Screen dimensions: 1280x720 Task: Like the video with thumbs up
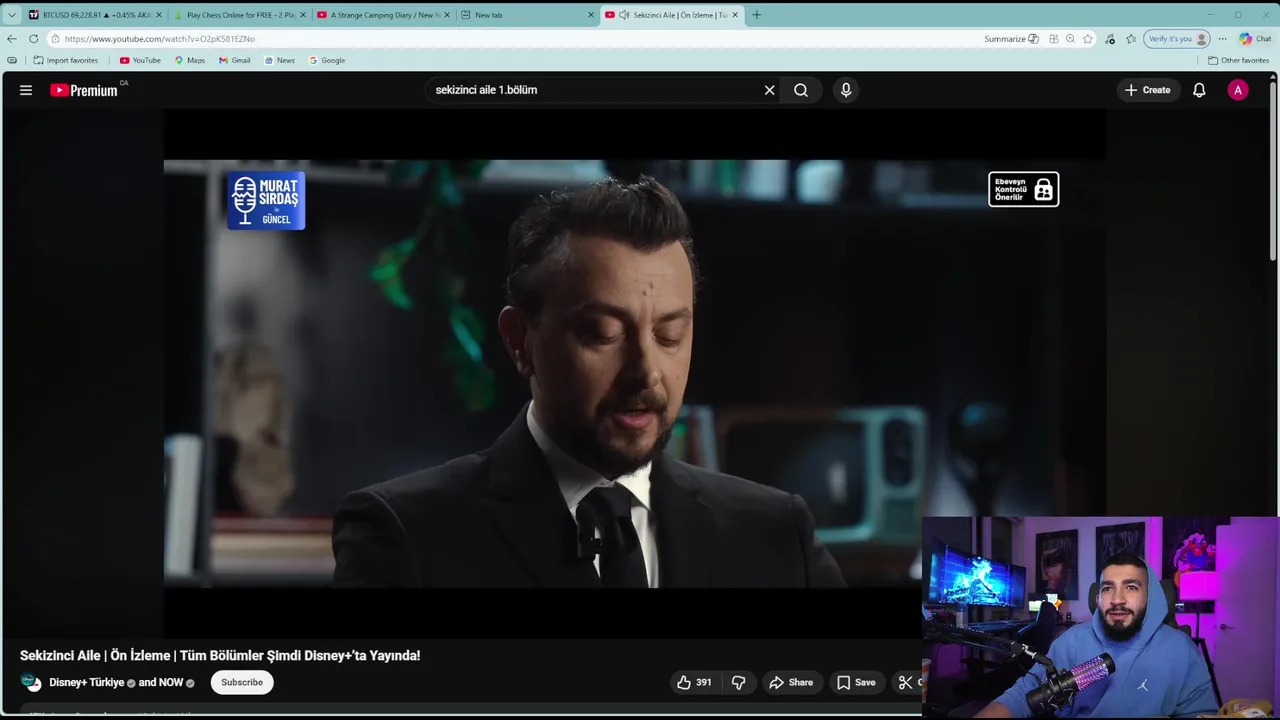pos(694,682)
